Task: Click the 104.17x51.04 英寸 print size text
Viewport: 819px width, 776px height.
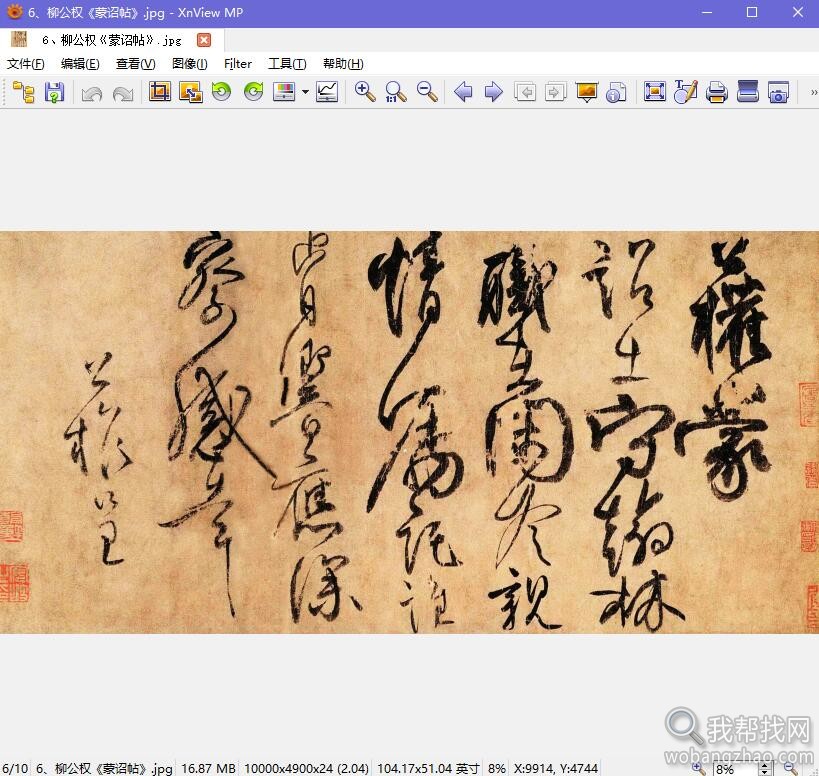Action: pos(428,768)
